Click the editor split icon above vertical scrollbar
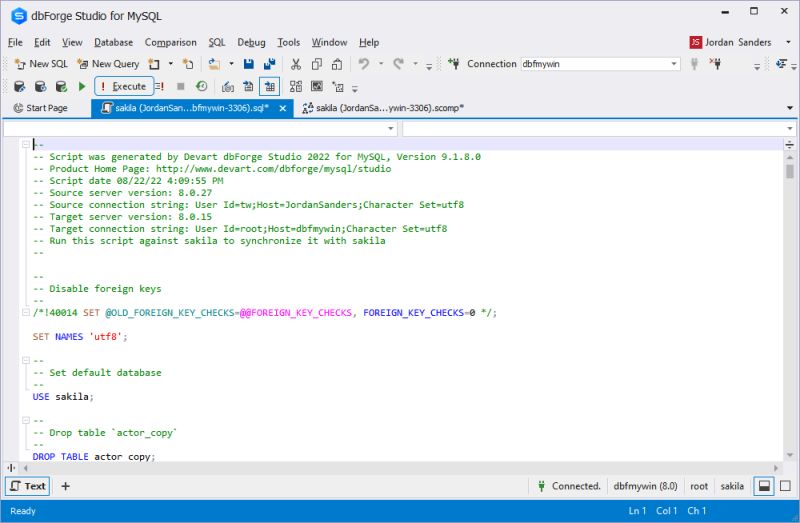This screenshot has width=800, height=523. [789, 144]
